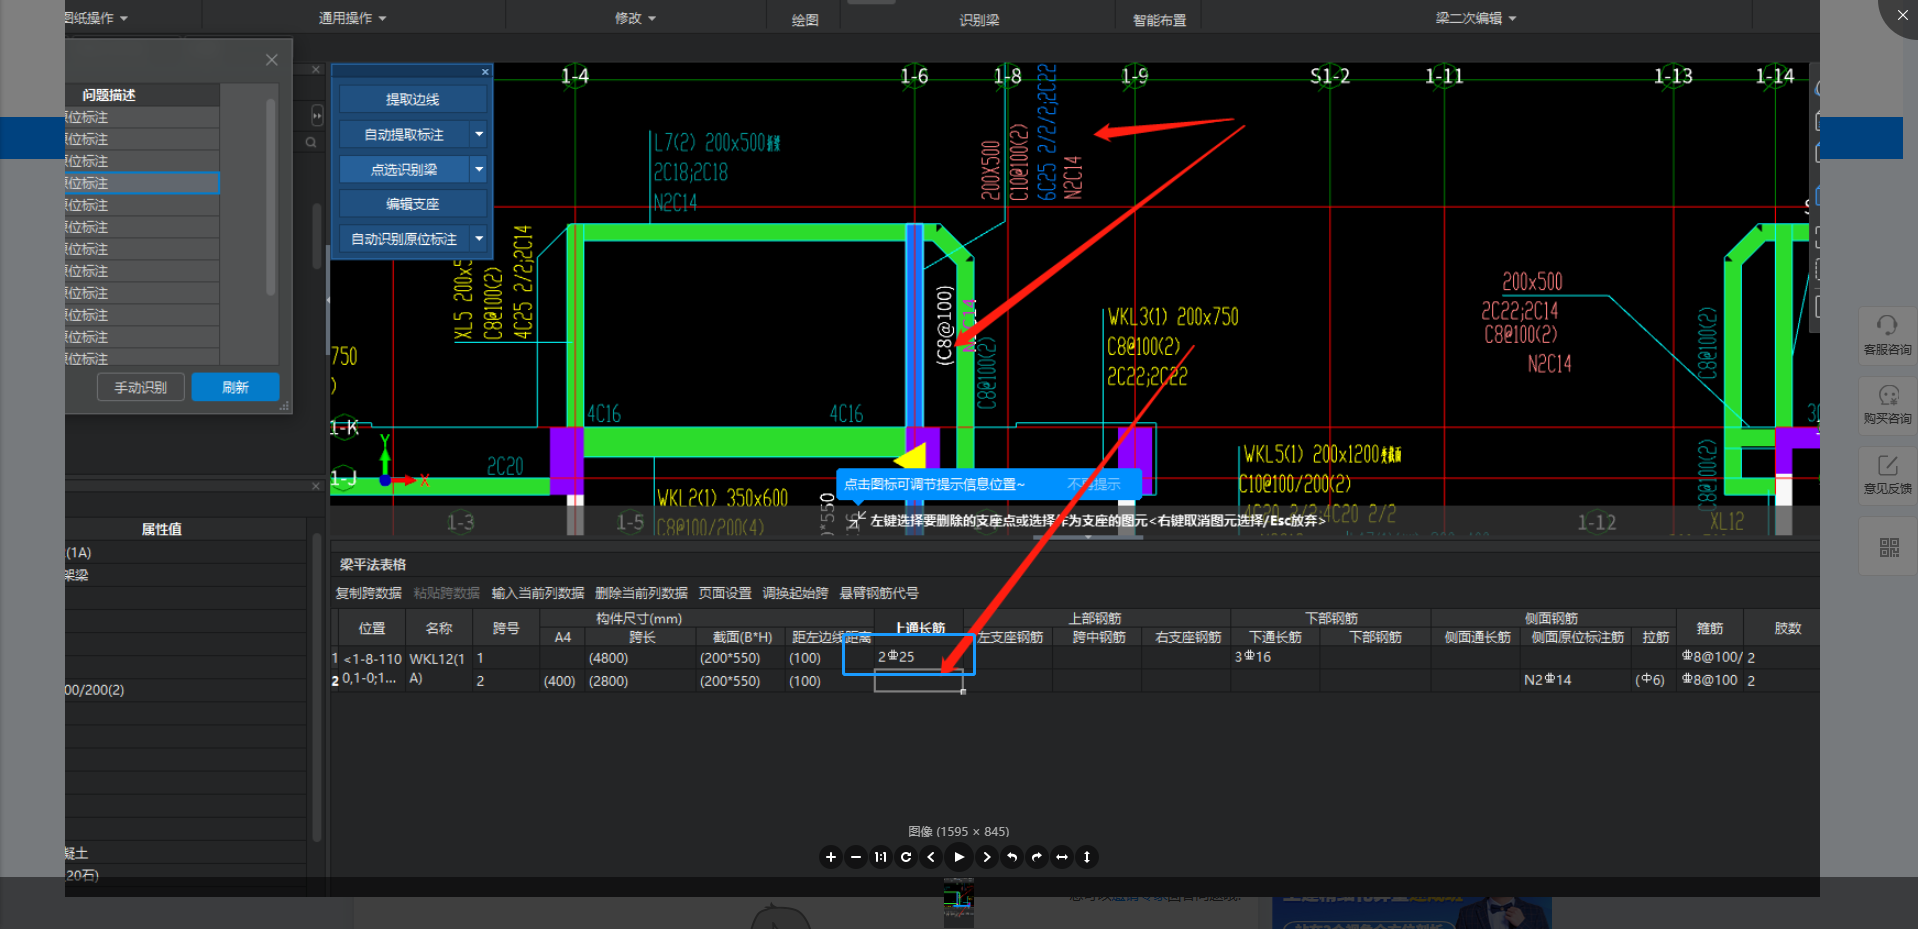The image size is (1918, 929).
Task: Select the 智能布置 ribbon group
Action: (x=1159, y=20)
